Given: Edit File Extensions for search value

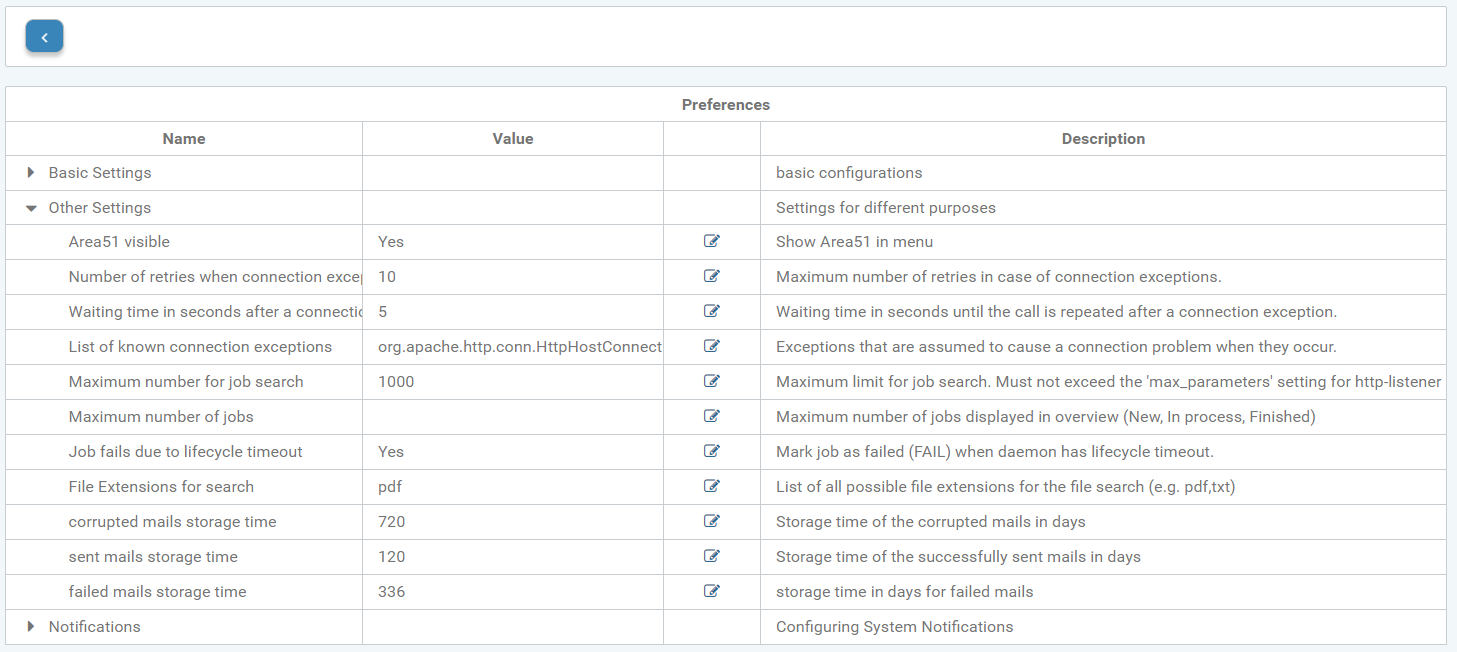Looking at the screenshot, I should (711, 486).
